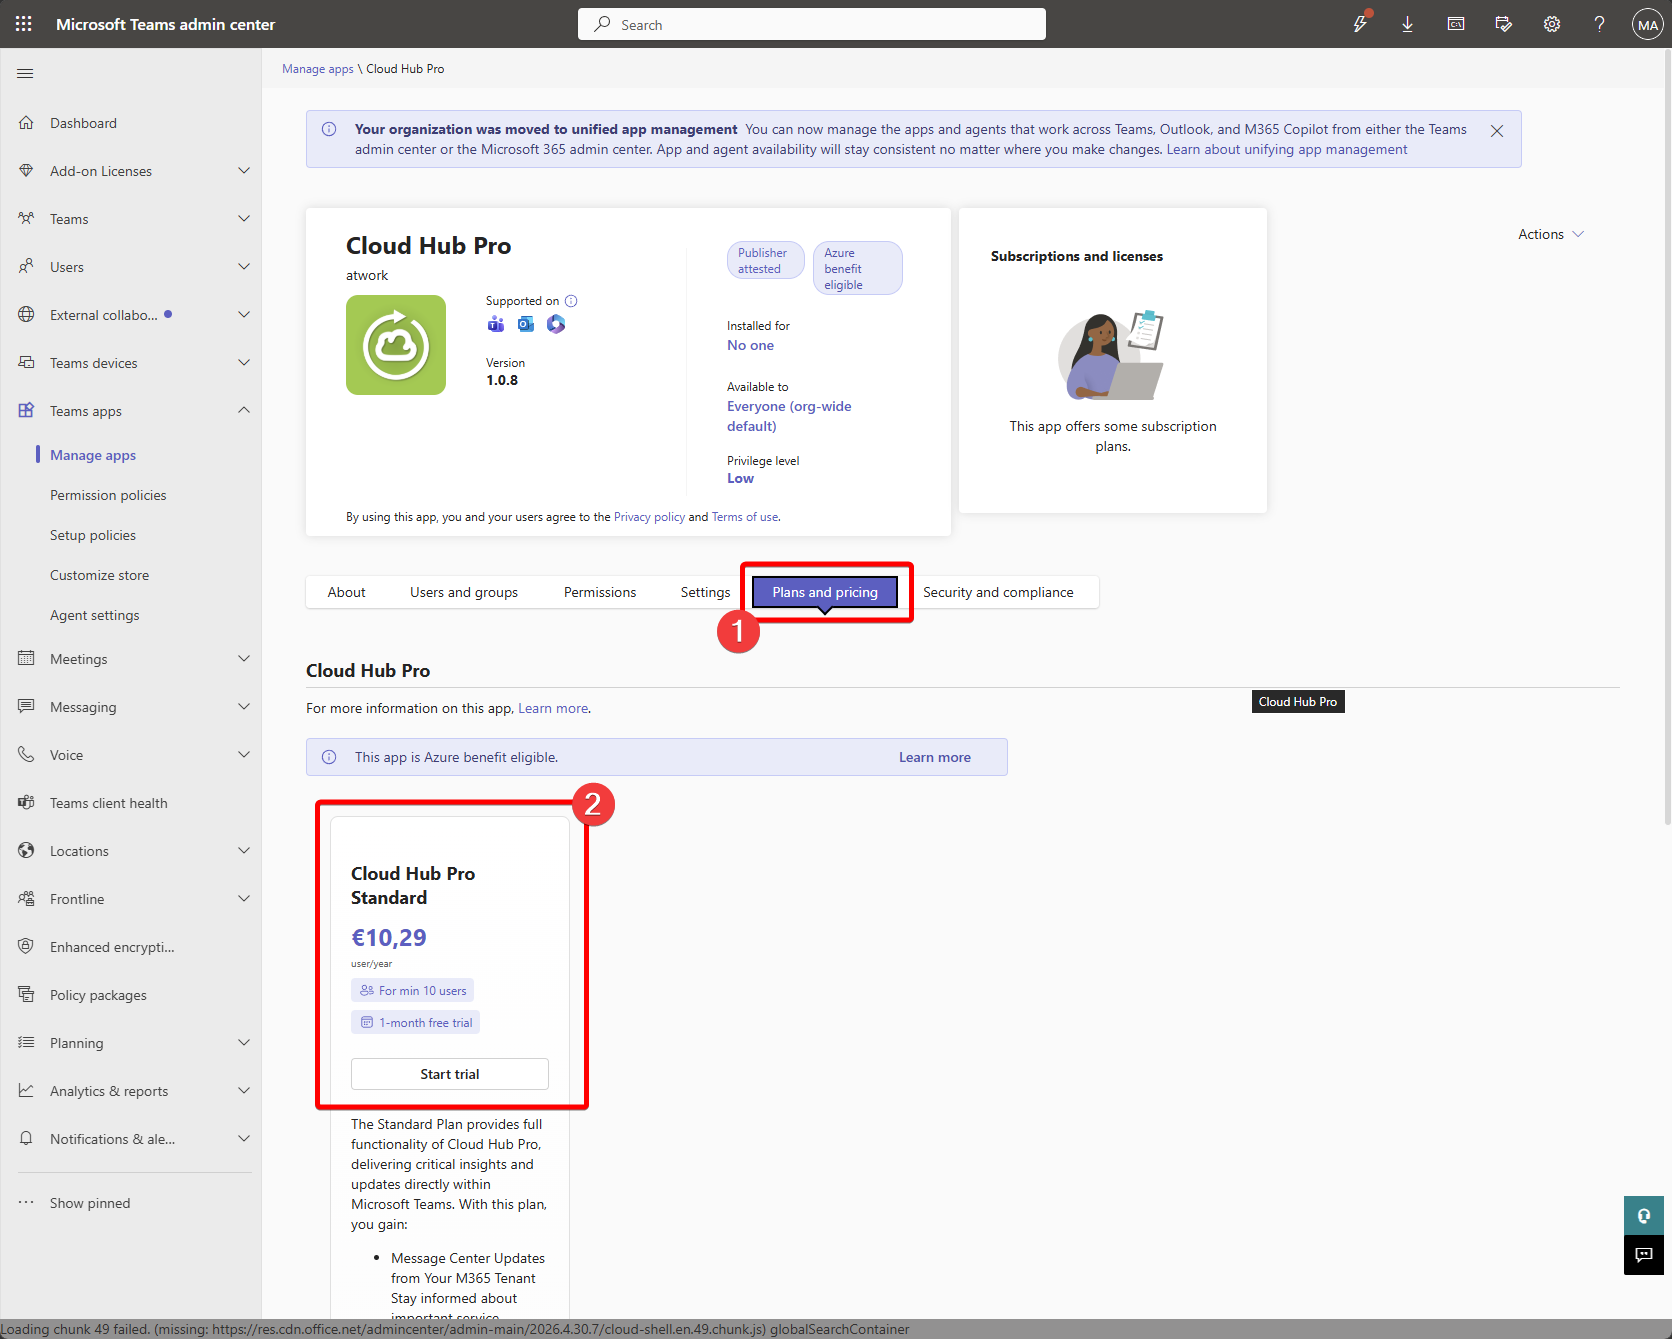This screenshot has width=1672, height=1339.
Task: Expand the Voice section chevron
Action: click(x=244, y=755)
